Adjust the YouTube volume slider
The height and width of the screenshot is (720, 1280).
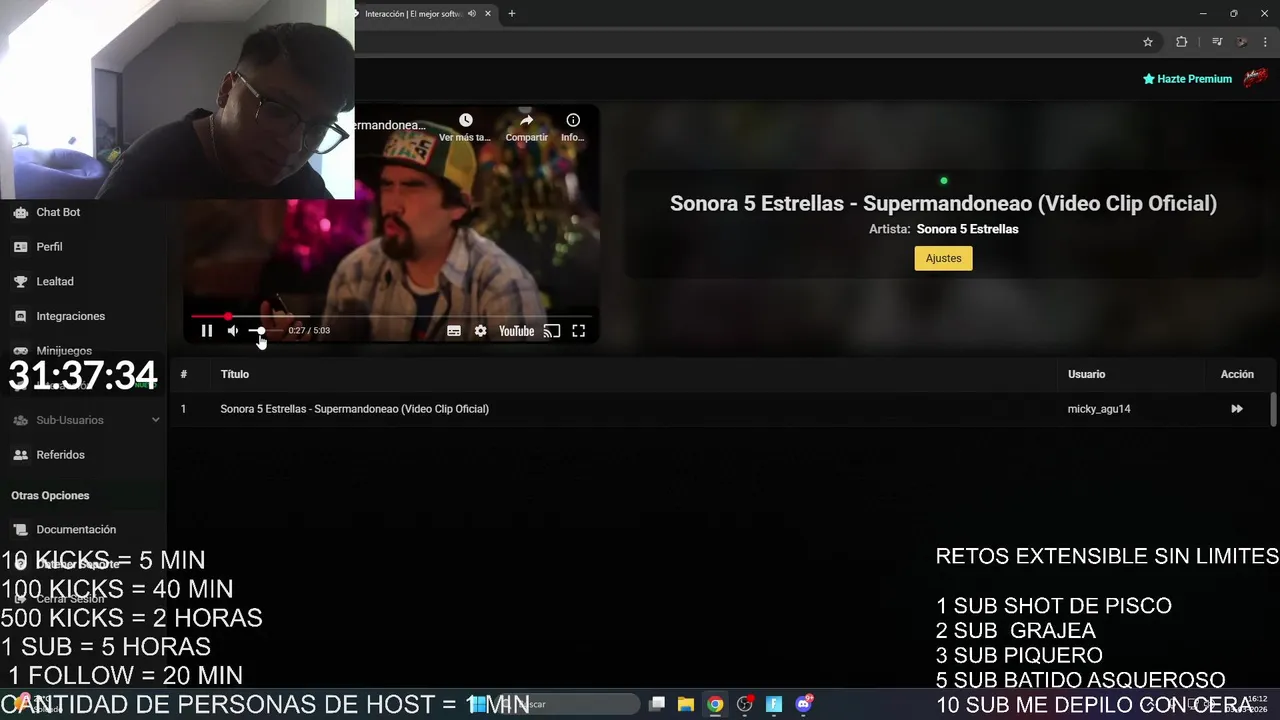click(x=265, y=331)
